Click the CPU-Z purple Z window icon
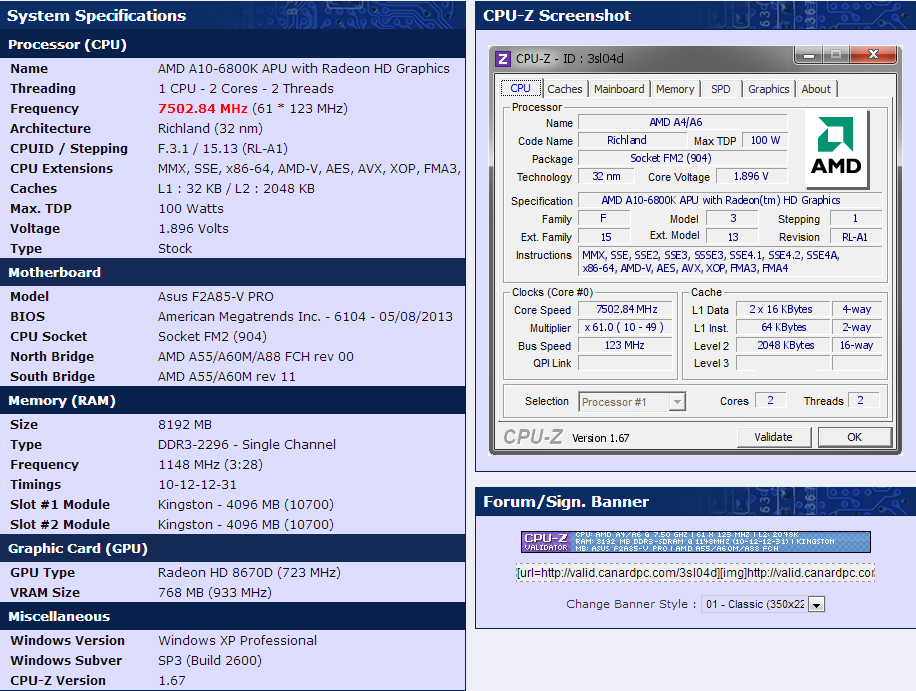 [x=502, y=58]
